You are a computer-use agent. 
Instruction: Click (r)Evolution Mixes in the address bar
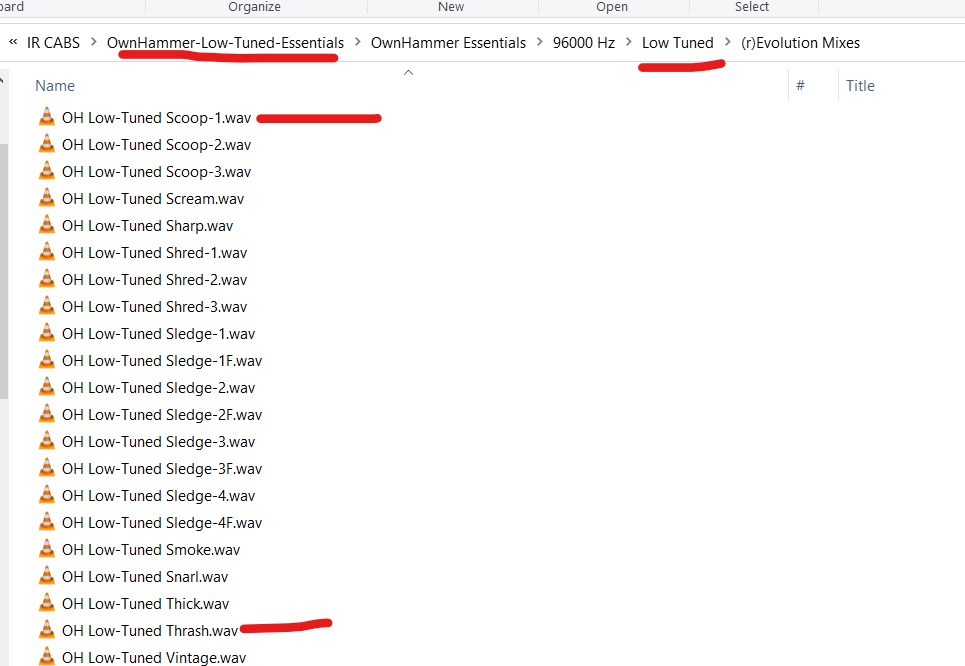800,42
